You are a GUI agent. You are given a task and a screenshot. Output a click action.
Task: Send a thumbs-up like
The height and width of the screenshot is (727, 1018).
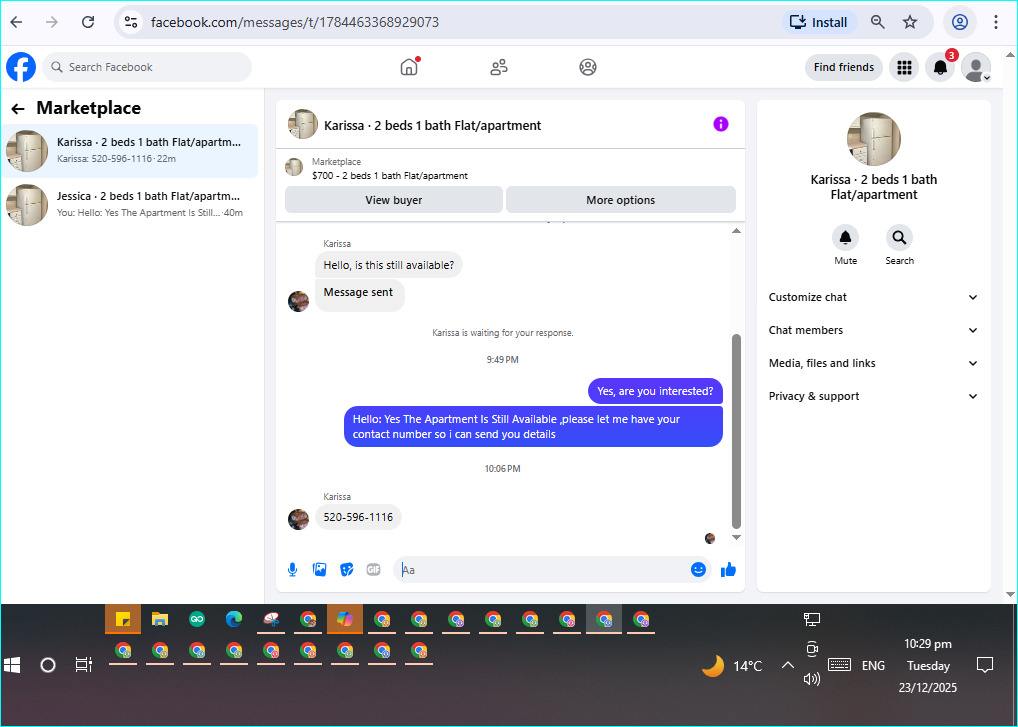pyautogui.click(x=728, y=570)
